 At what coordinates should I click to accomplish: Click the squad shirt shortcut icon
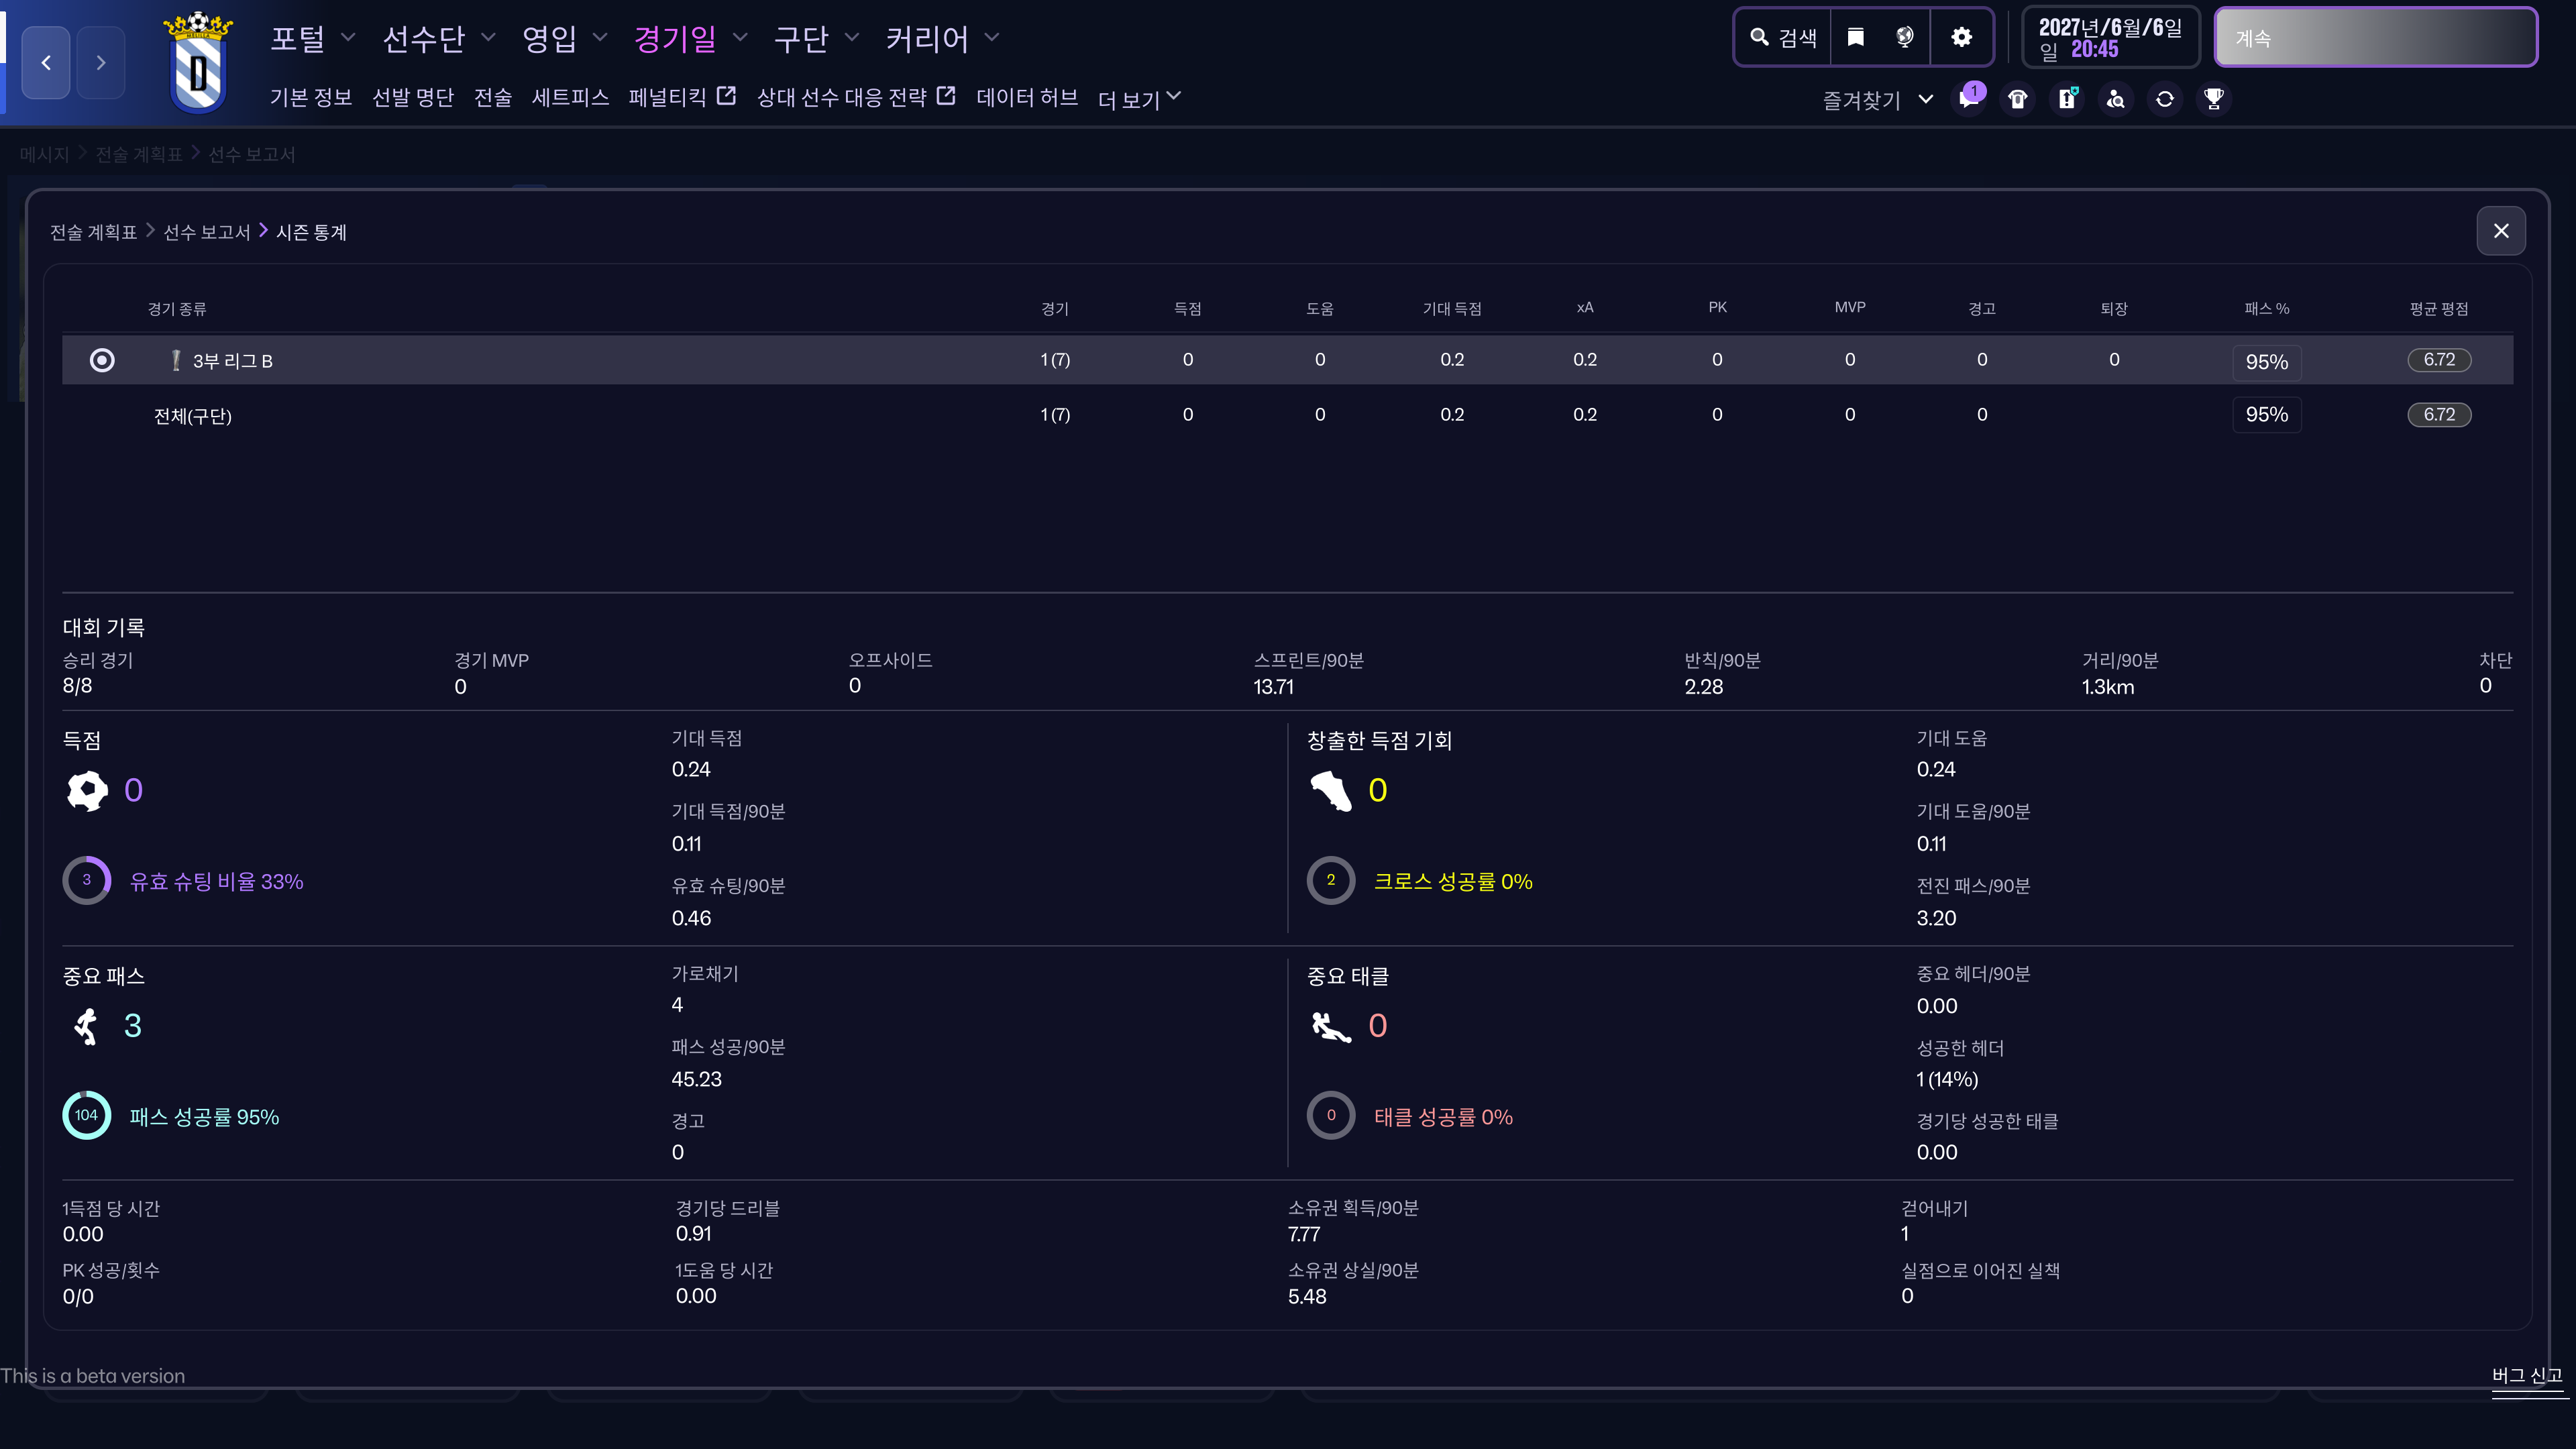(x=2017, y=99)
